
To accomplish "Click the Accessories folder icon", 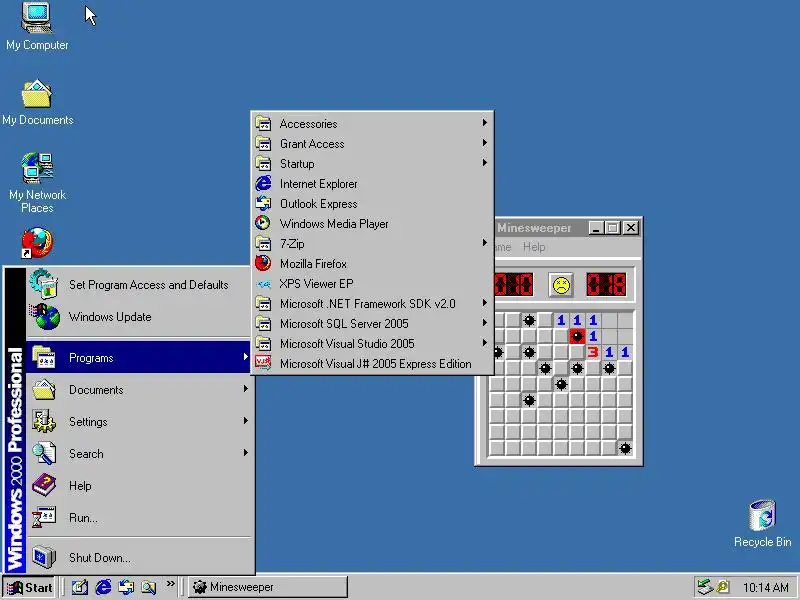I will point(263,123).
